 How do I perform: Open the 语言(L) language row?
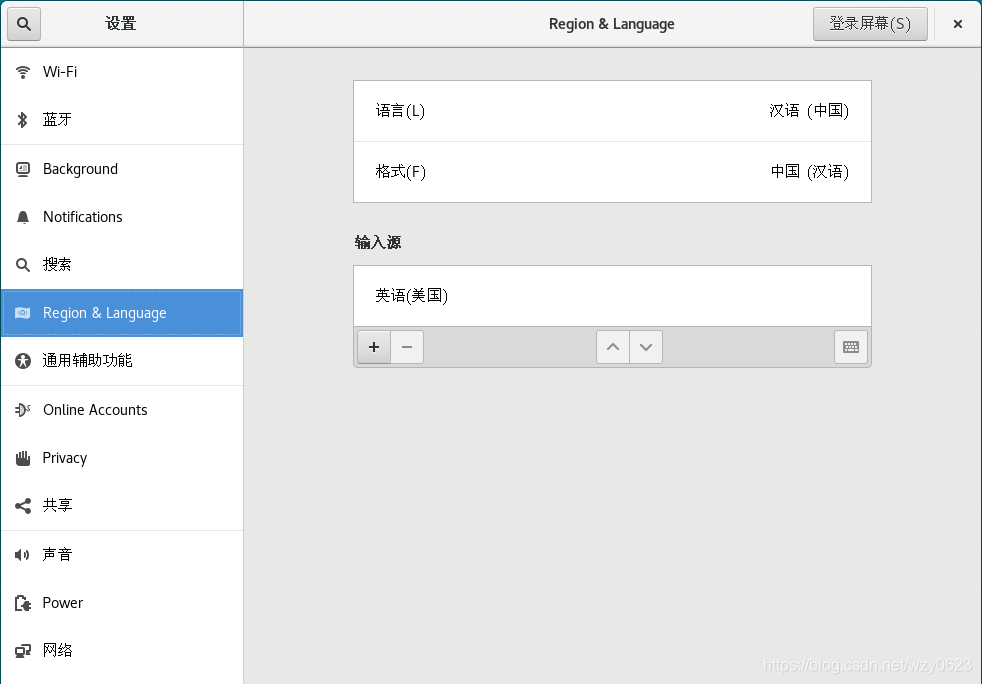pyautogui.click(x=612, y=111)
